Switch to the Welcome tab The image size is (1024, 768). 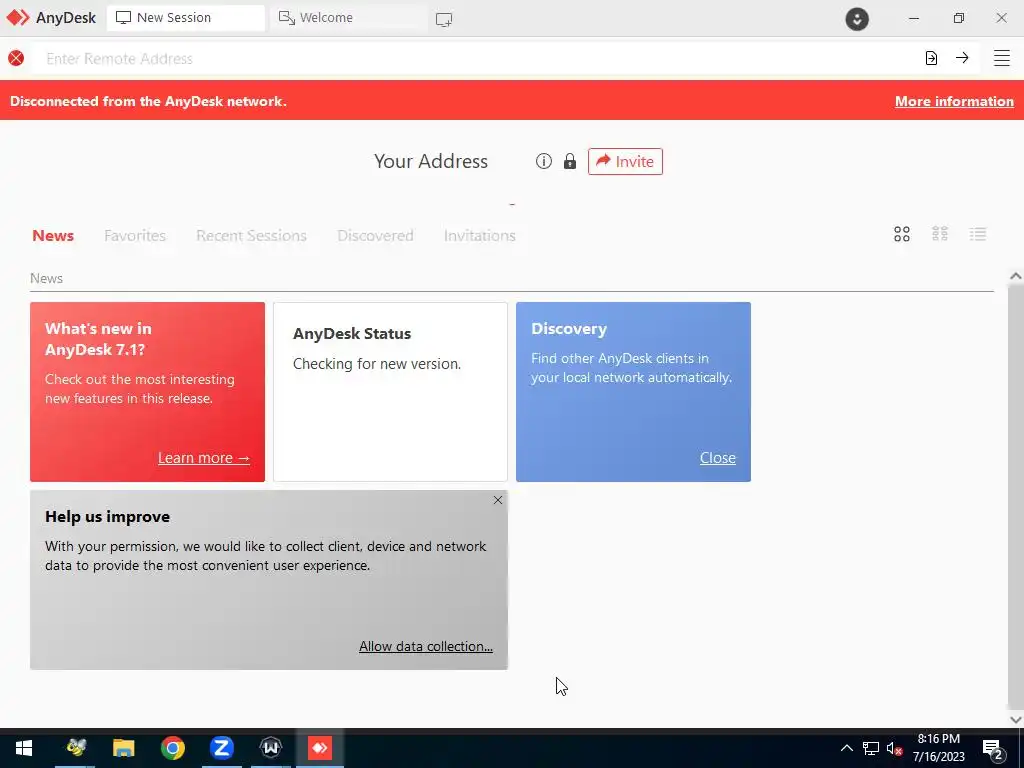click(x=348, y=18)
